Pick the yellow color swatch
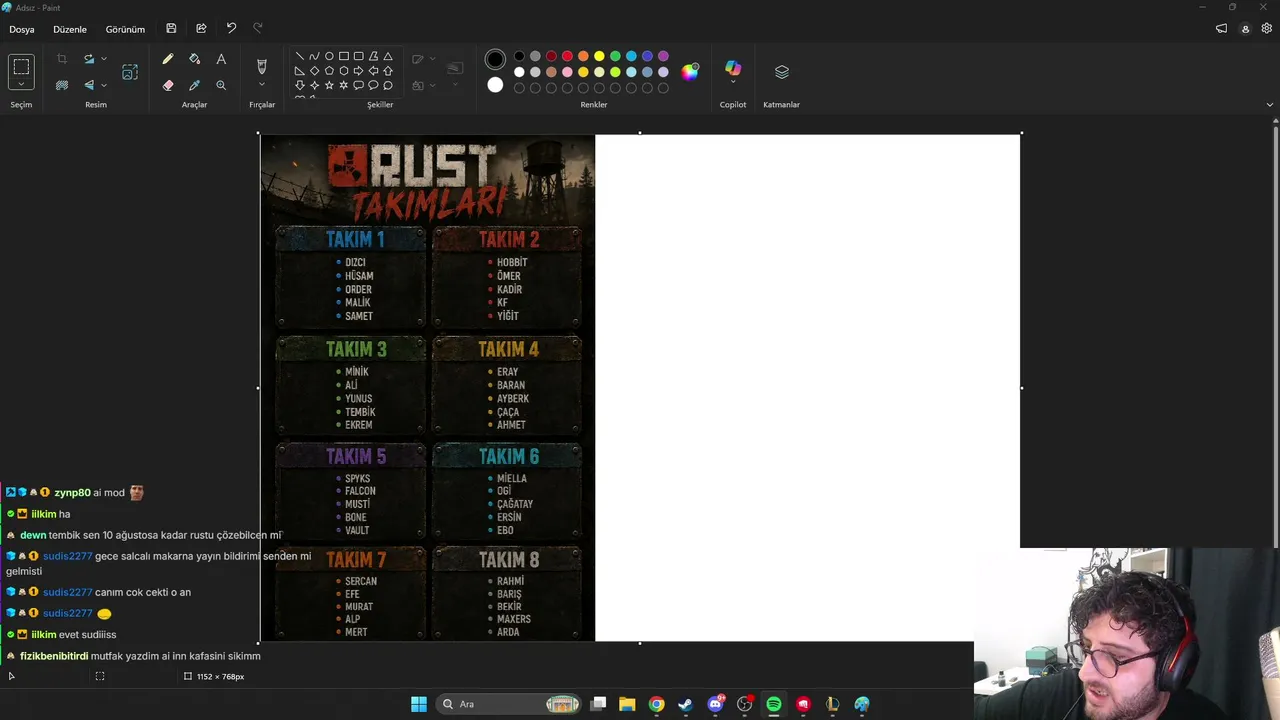This screenshot has height=720, width=1280. (599, 56)
